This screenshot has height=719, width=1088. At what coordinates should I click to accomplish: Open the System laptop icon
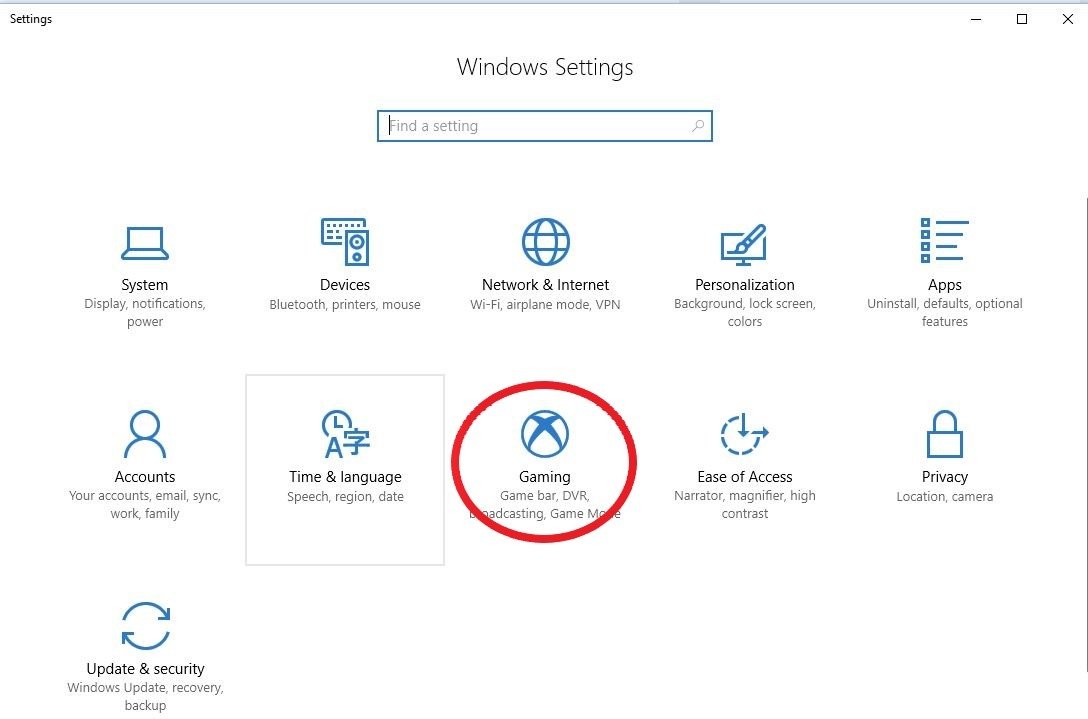[144, 243]
